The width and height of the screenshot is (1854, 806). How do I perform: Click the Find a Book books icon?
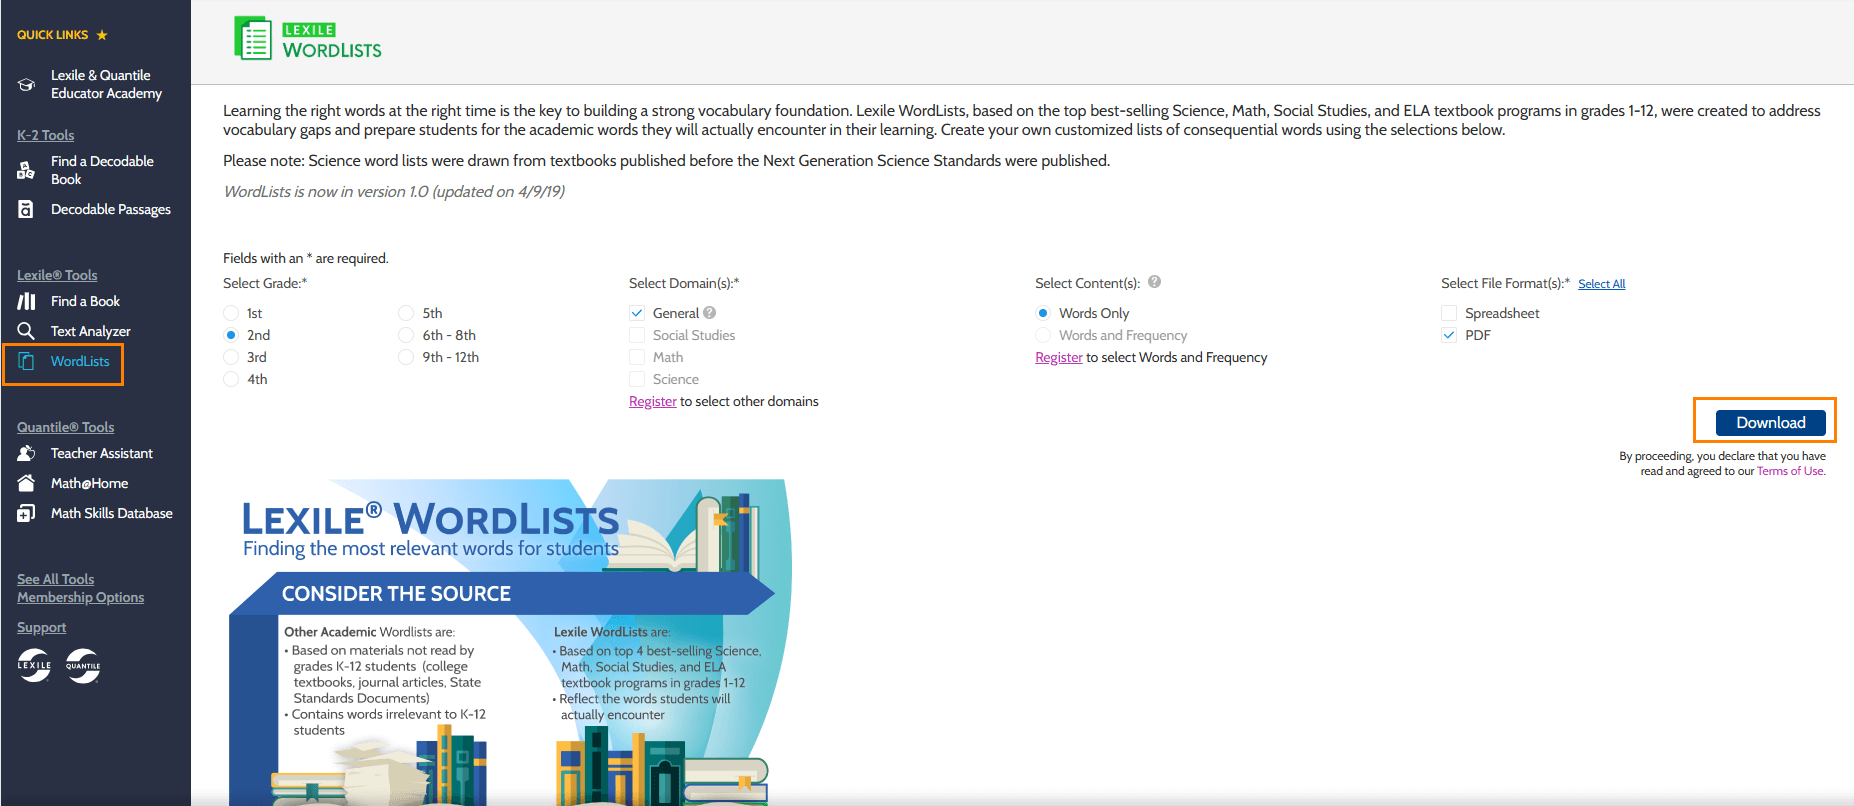(x=27, y=301)
